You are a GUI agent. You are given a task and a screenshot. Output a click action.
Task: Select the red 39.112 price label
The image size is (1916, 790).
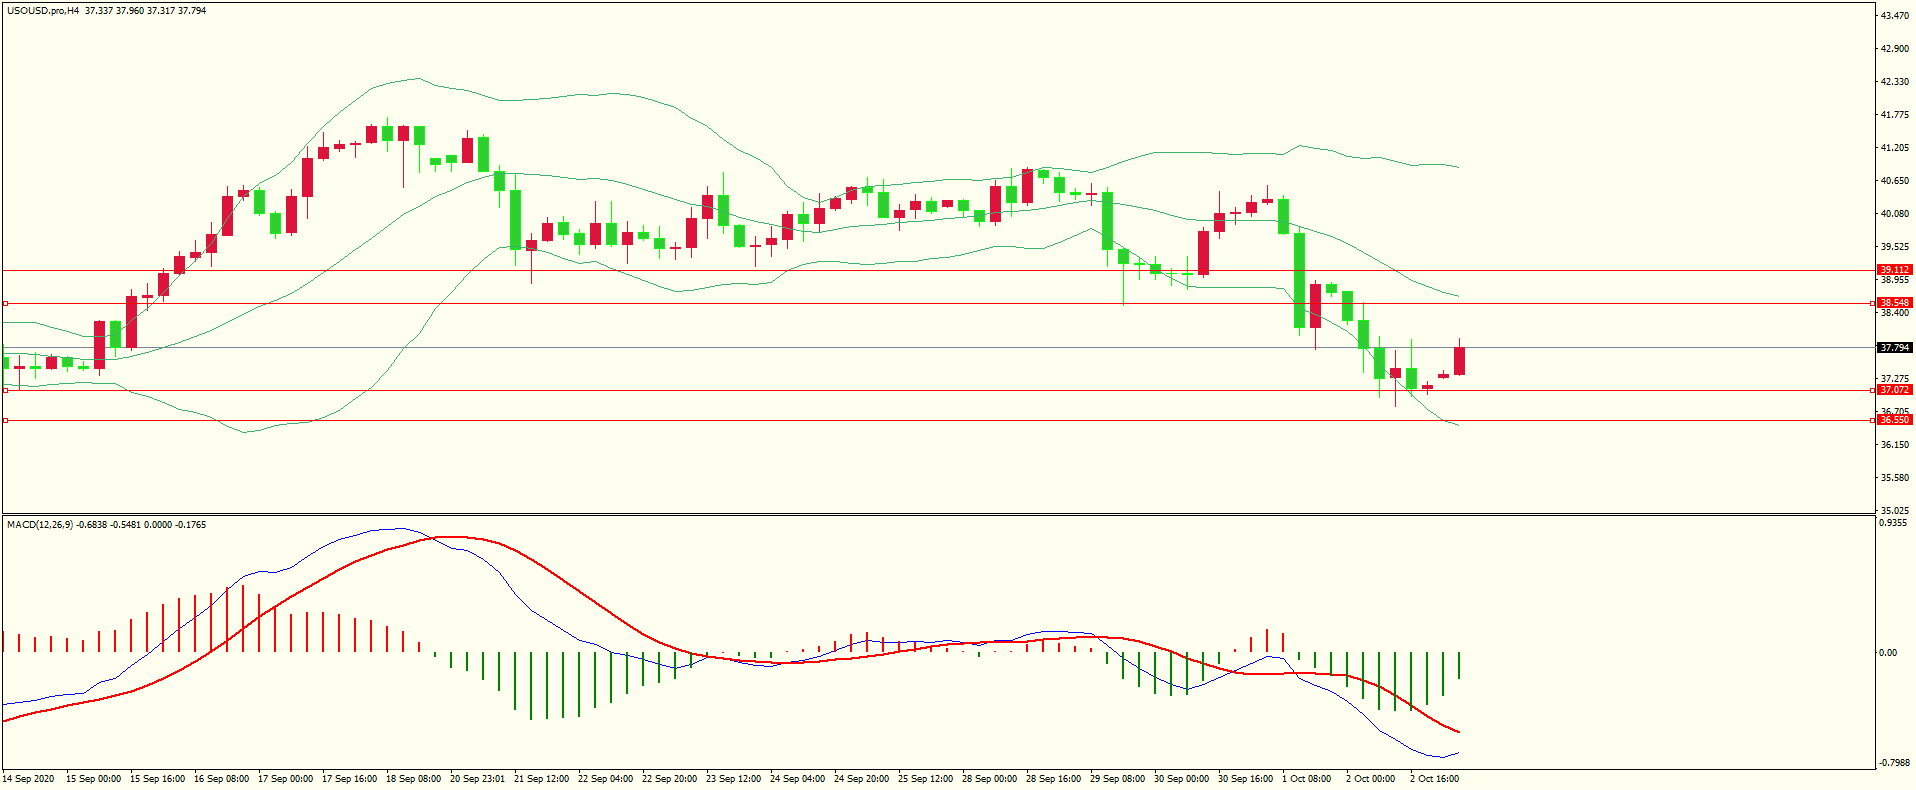click(1894, 270)
